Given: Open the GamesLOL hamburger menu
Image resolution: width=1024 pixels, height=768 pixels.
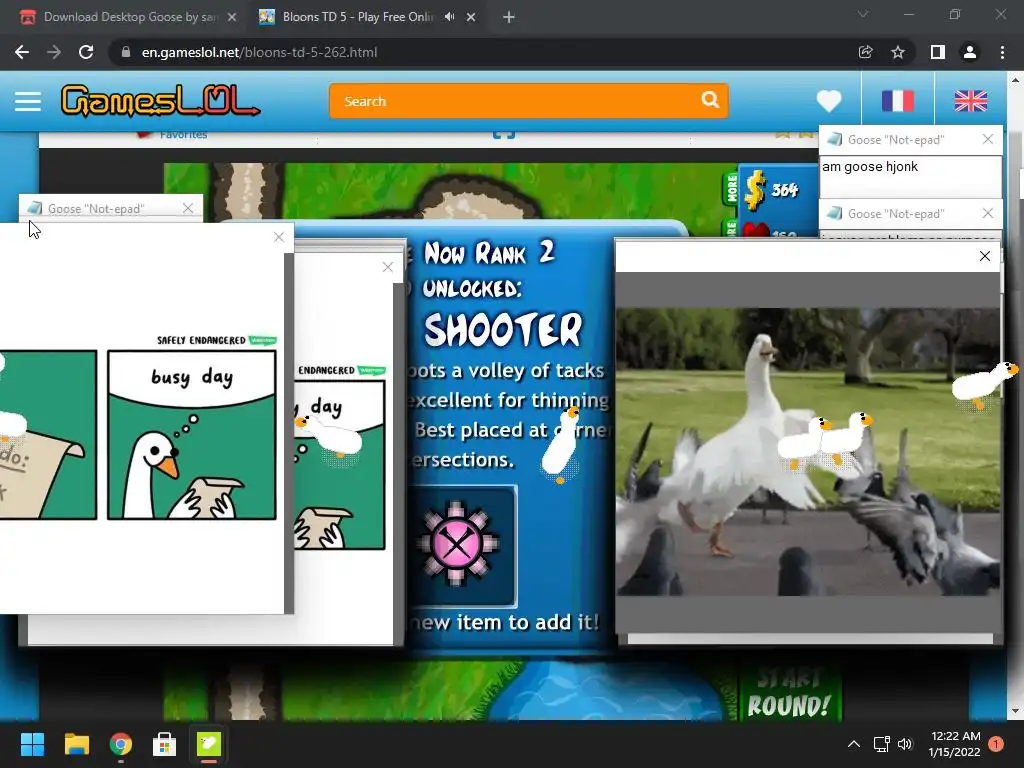Looking at the screenshot, I should pos(28,101).
